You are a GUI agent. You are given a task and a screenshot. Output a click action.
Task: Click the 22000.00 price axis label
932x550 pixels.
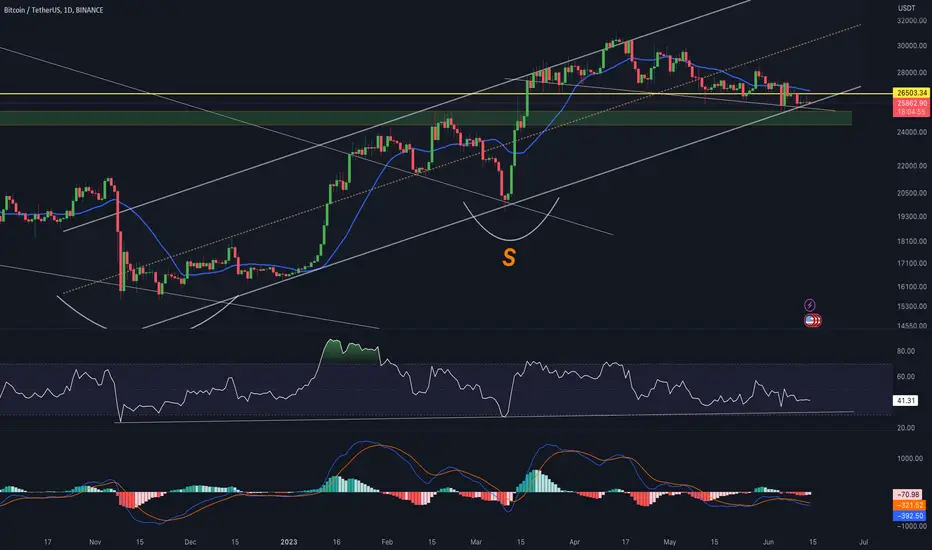click(x=911, y=166)
